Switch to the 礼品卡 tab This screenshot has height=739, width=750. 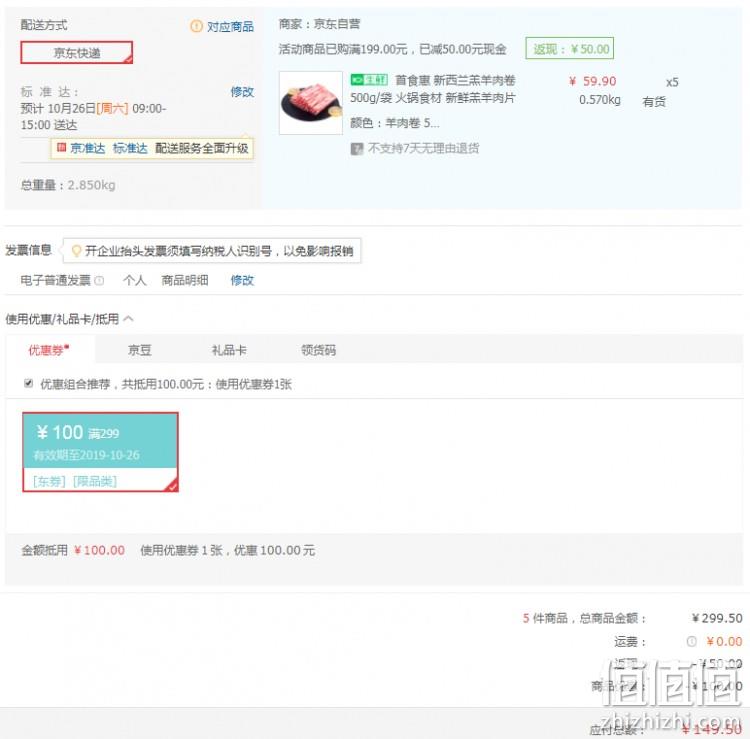[x=229, y=350]
